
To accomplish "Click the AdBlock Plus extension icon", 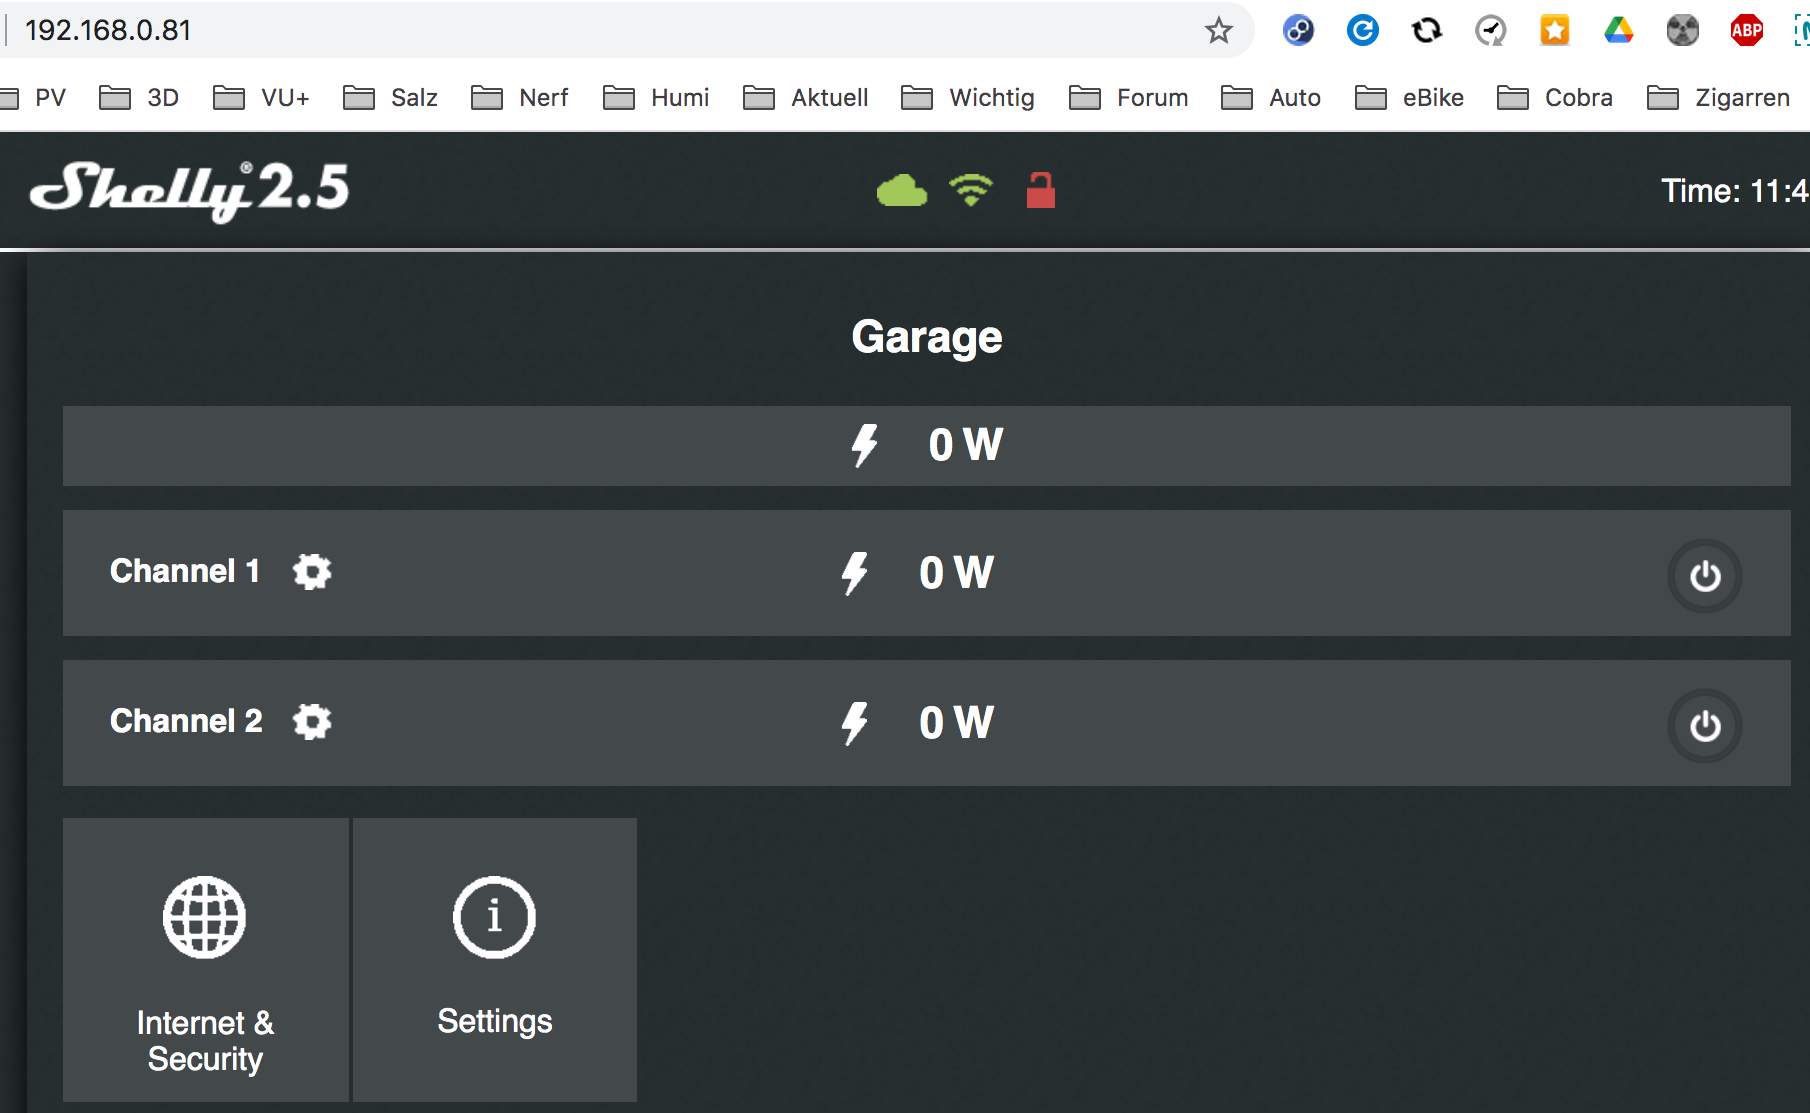I will pos(1746,31).
